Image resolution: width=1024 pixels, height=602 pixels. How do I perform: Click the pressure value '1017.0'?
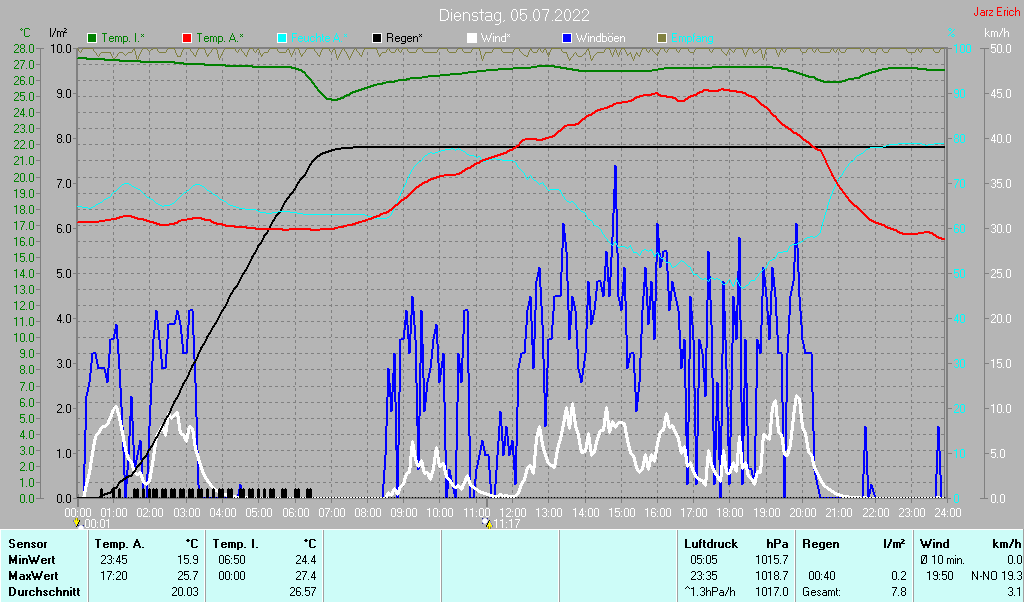(x=771, y=592)
